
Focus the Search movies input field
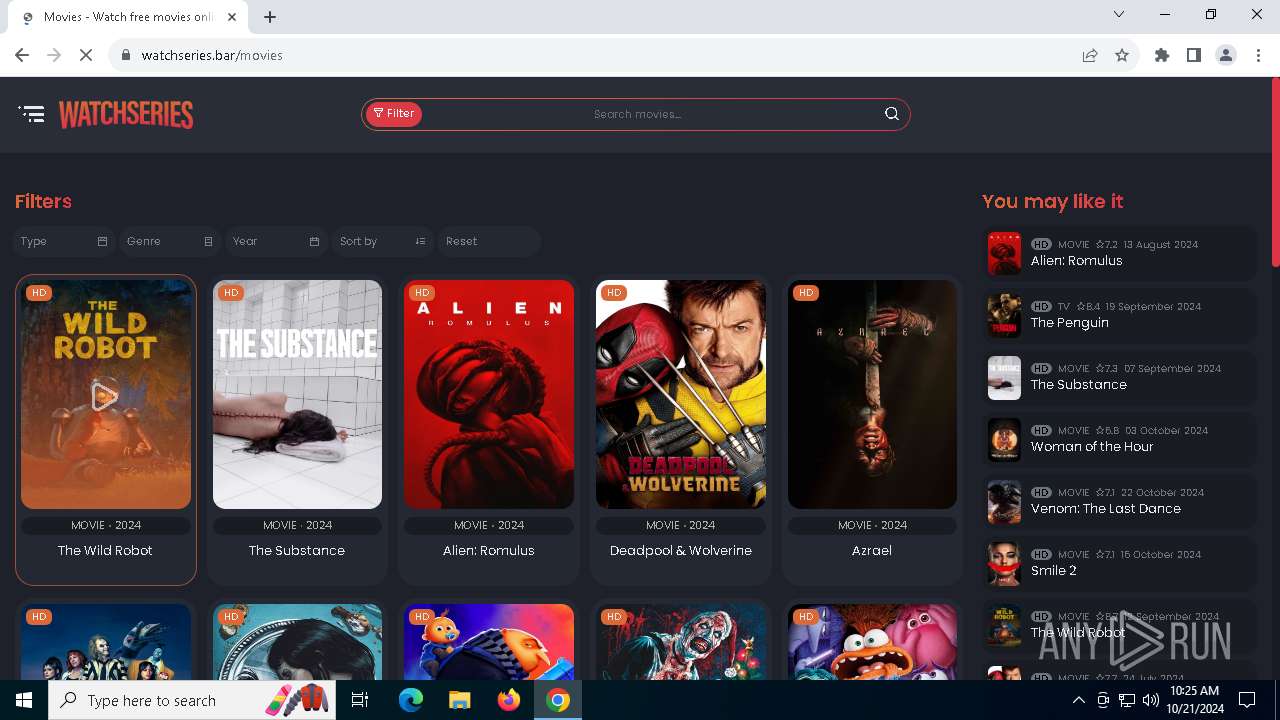[638, 114]
